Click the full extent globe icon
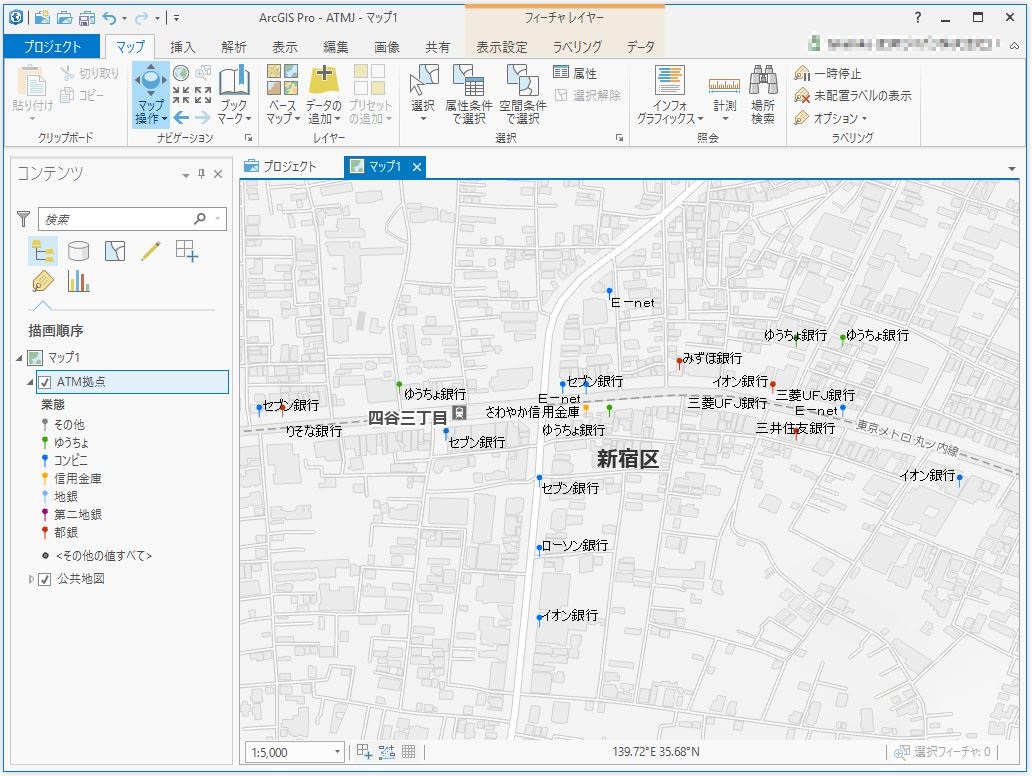Screen dimensions: 1032x776 tap(181, 73)
